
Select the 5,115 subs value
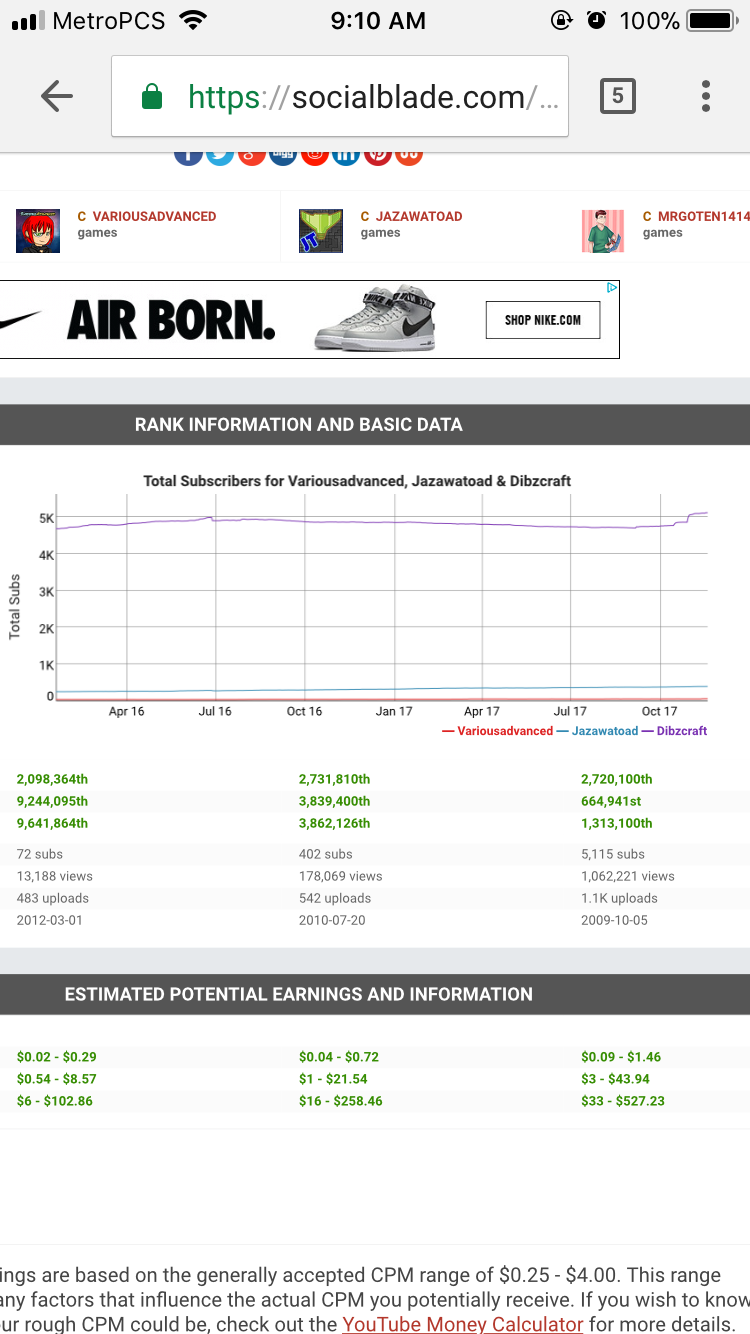pyautogui.click(x=613, y=854)
